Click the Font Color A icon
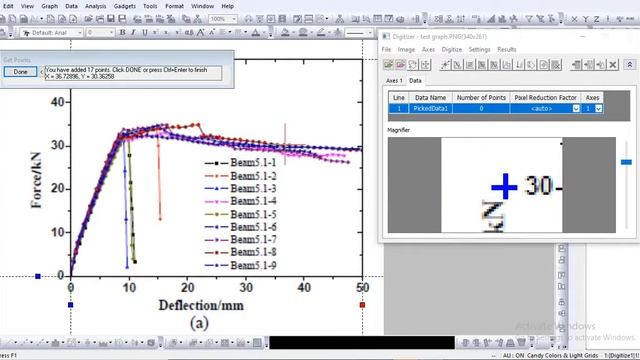Screen dimensions: 640x360 point(256,32)
